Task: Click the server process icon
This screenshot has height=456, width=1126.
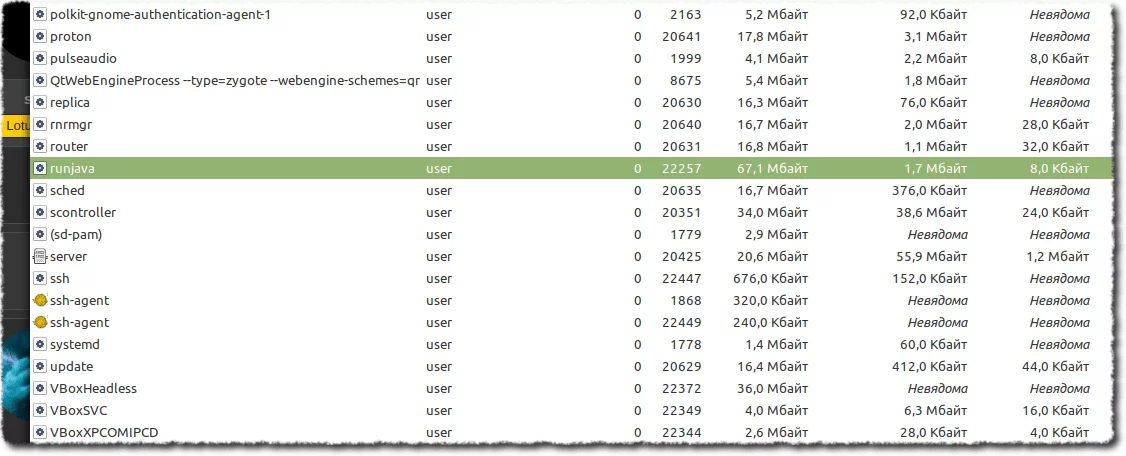Action: pyautogui.click(x=40, y=257)
